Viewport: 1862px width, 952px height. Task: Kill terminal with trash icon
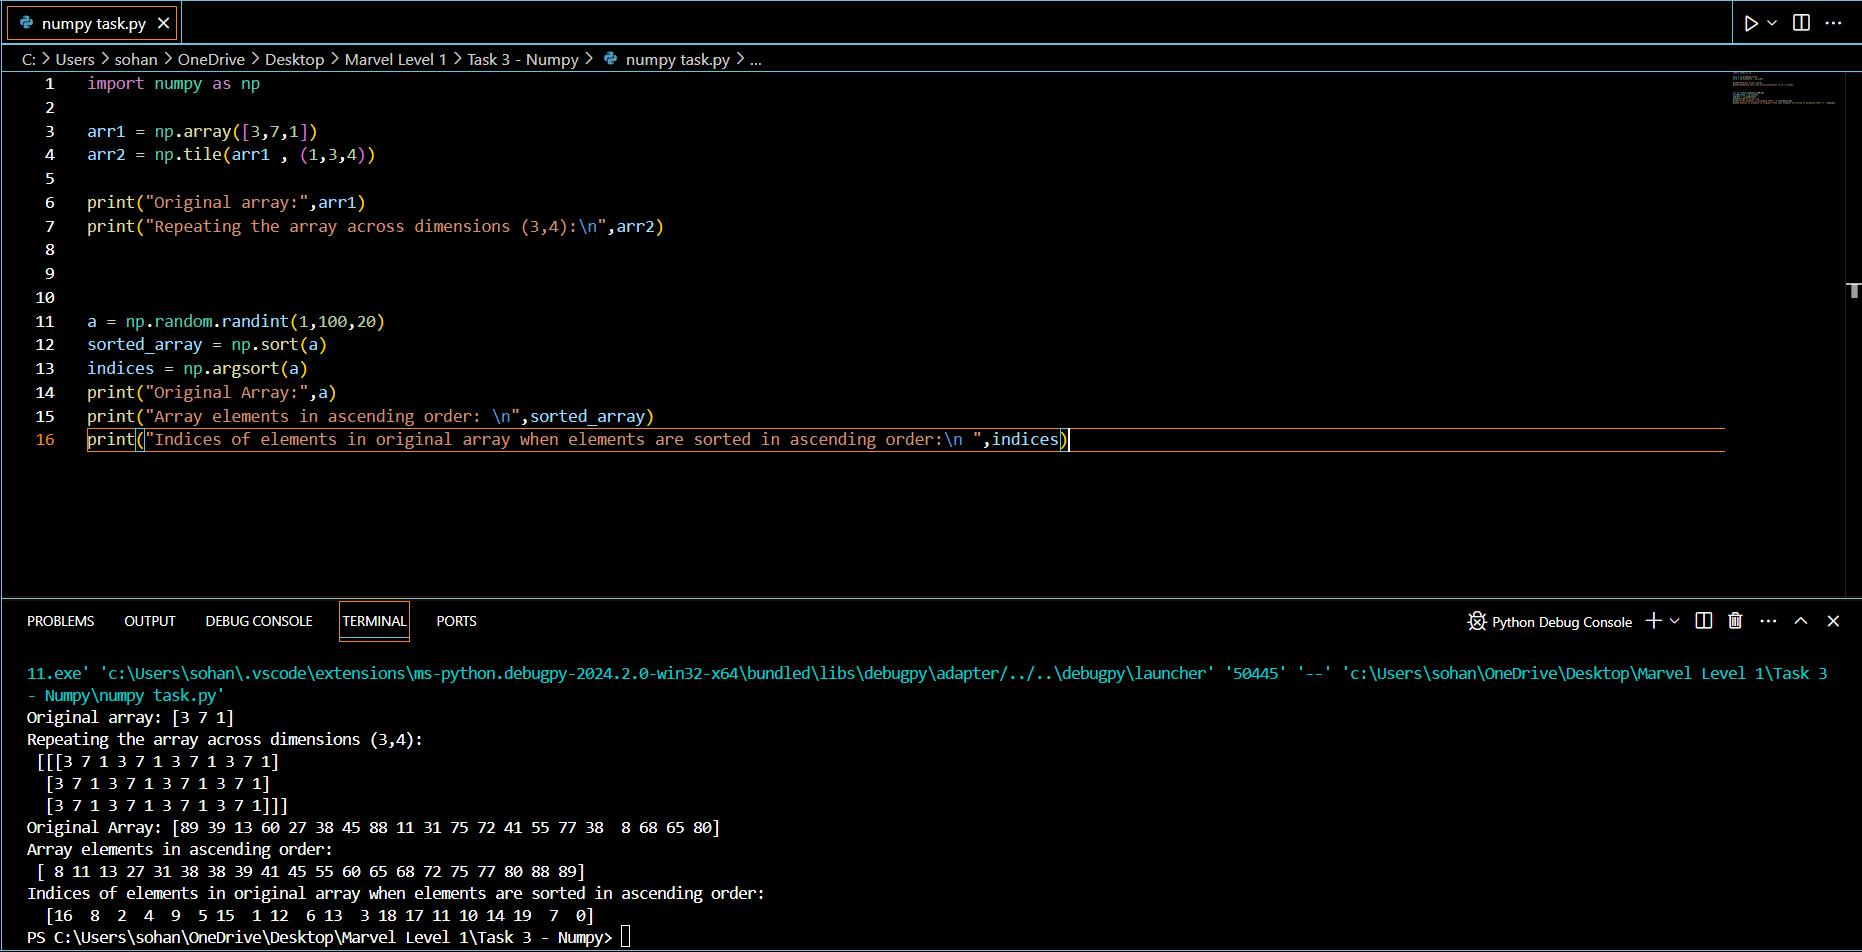point(1735,621)
